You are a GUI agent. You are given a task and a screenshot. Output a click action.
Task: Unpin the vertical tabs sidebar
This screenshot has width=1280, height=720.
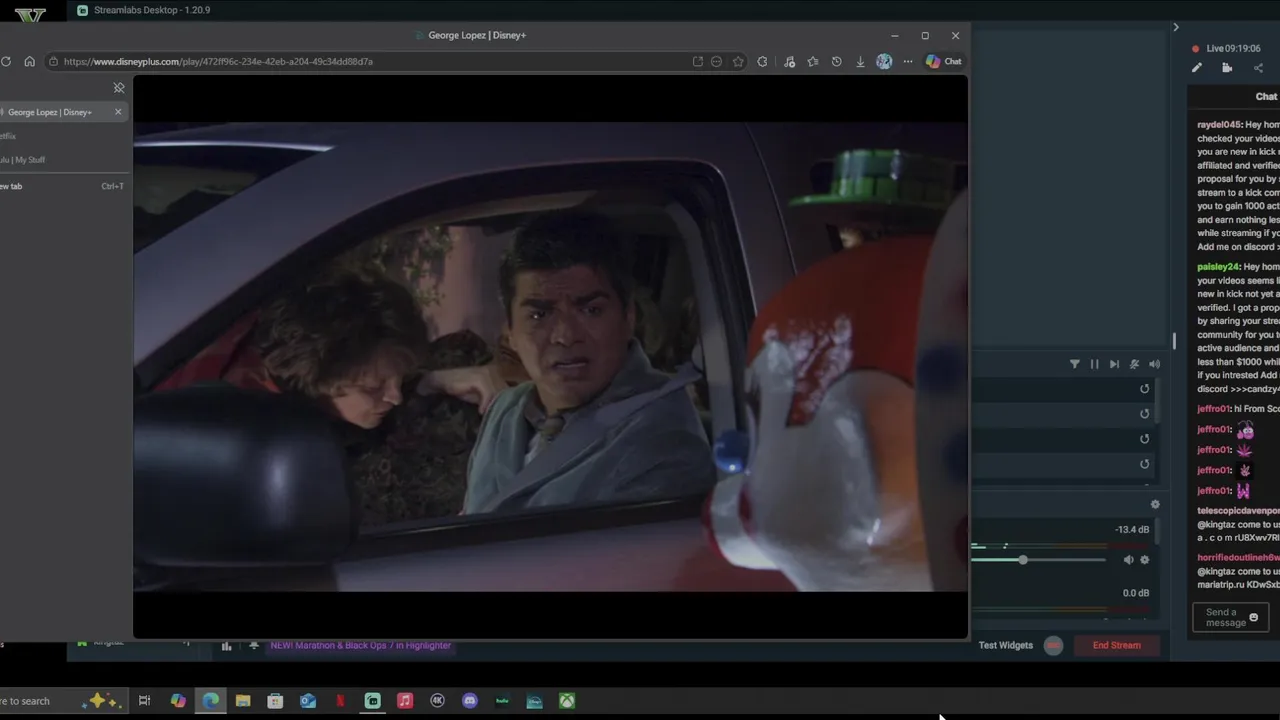pos(119,88)
